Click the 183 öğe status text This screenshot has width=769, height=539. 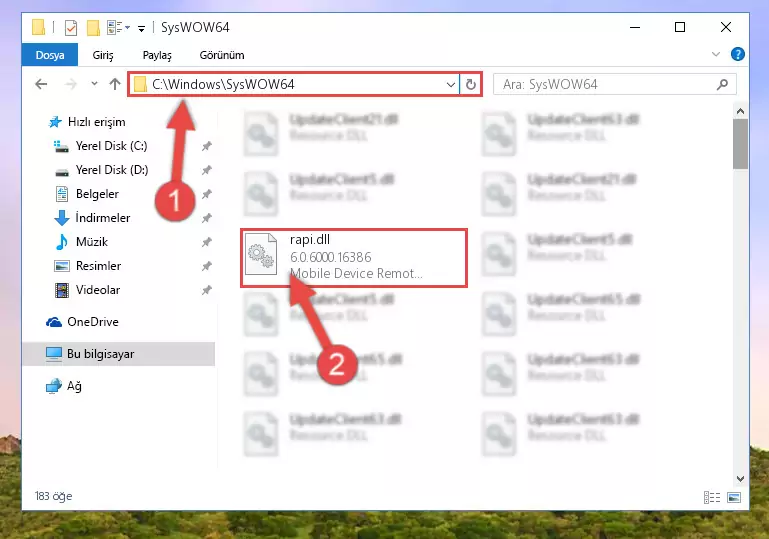[x=53, y=496]
